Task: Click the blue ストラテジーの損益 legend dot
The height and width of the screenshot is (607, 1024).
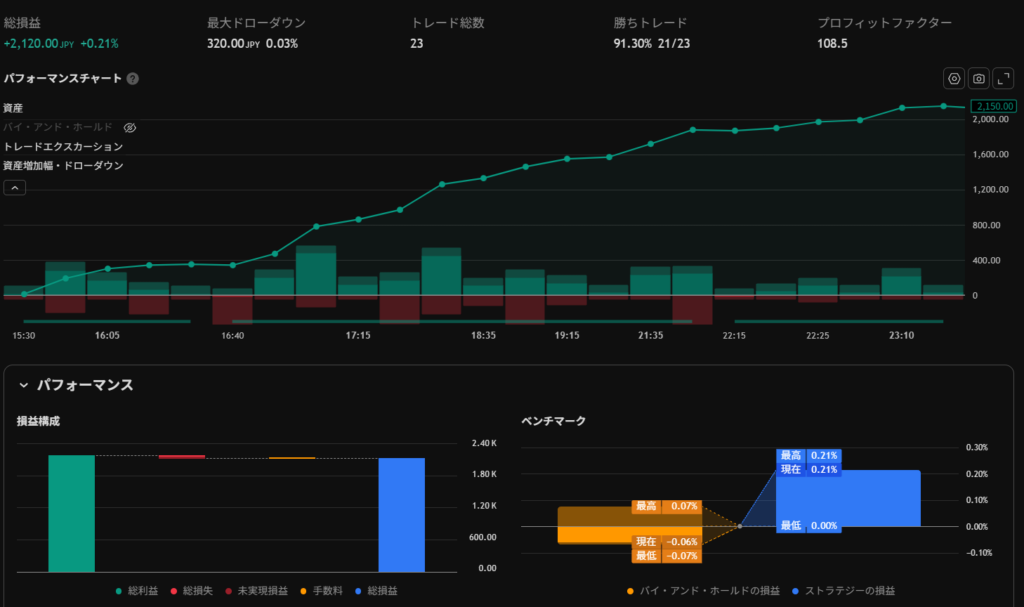Action: tap(797, 591)
